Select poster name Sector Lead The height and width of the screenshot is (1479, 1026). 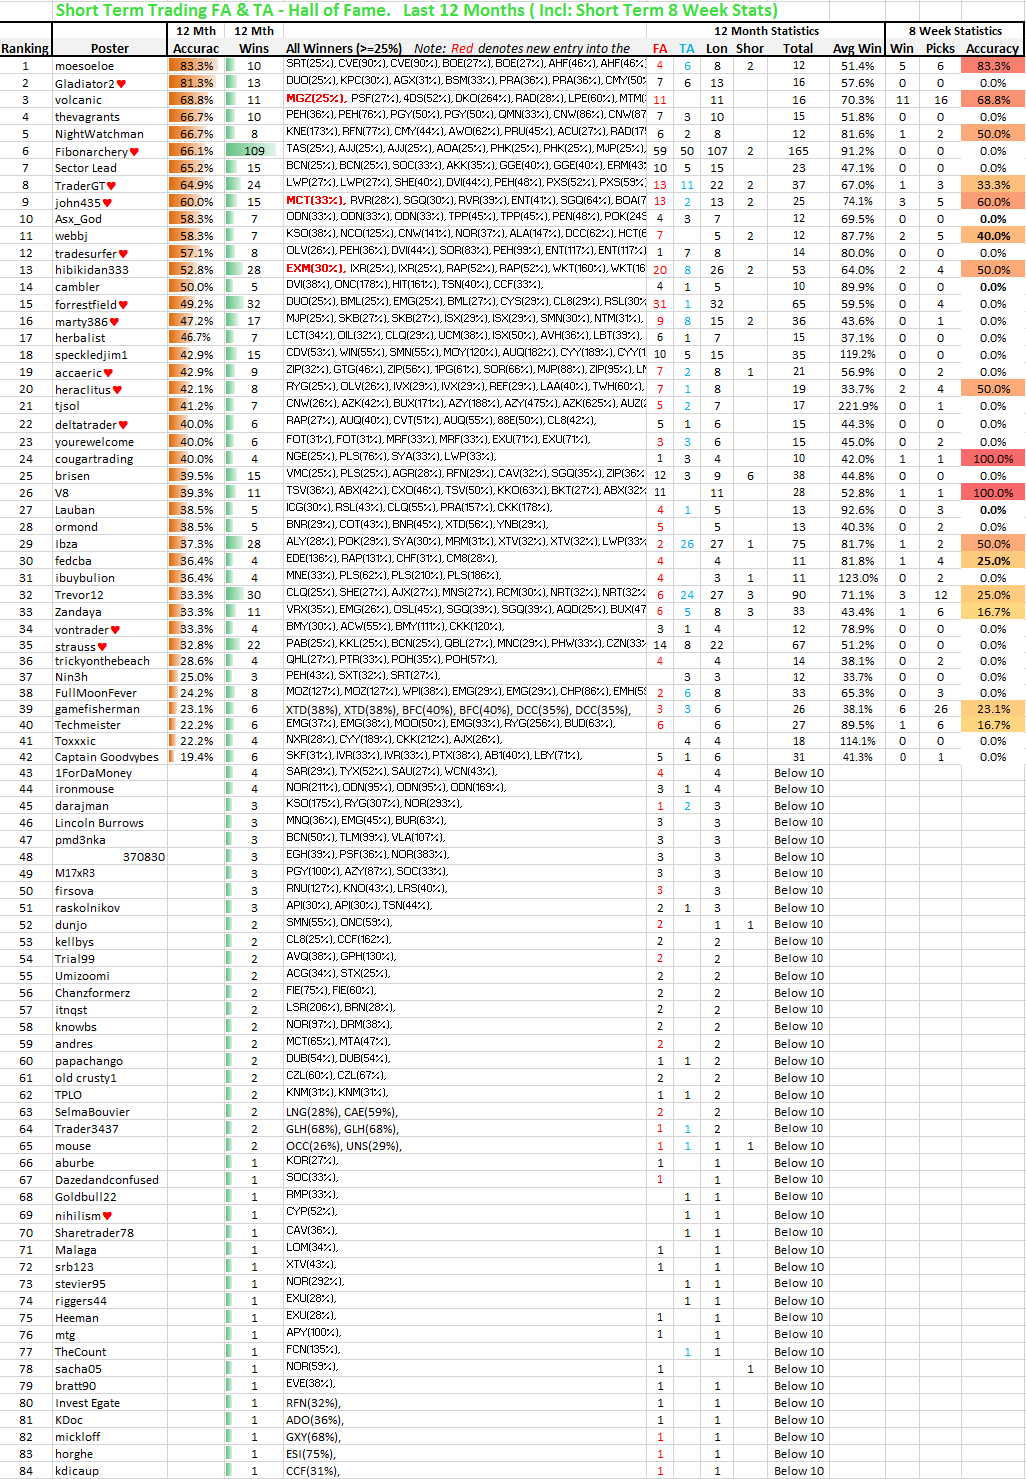click(86, 168)
